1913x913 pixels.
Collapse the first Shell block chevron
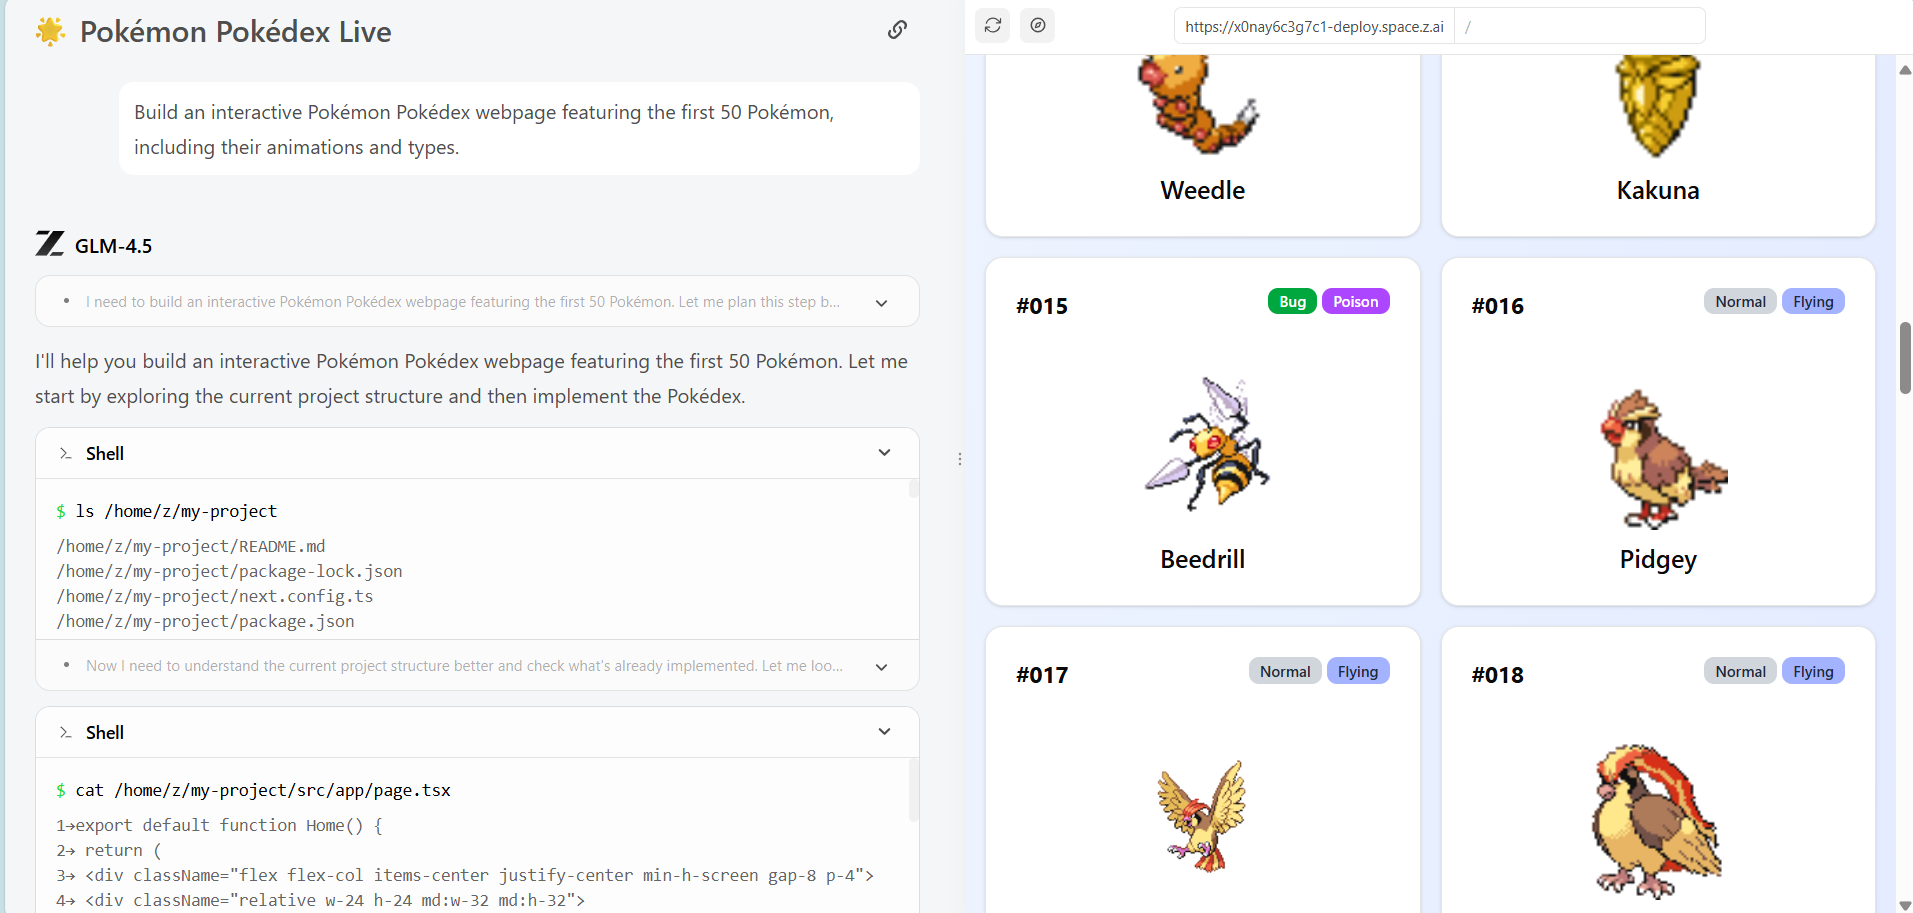pos(884,453)
